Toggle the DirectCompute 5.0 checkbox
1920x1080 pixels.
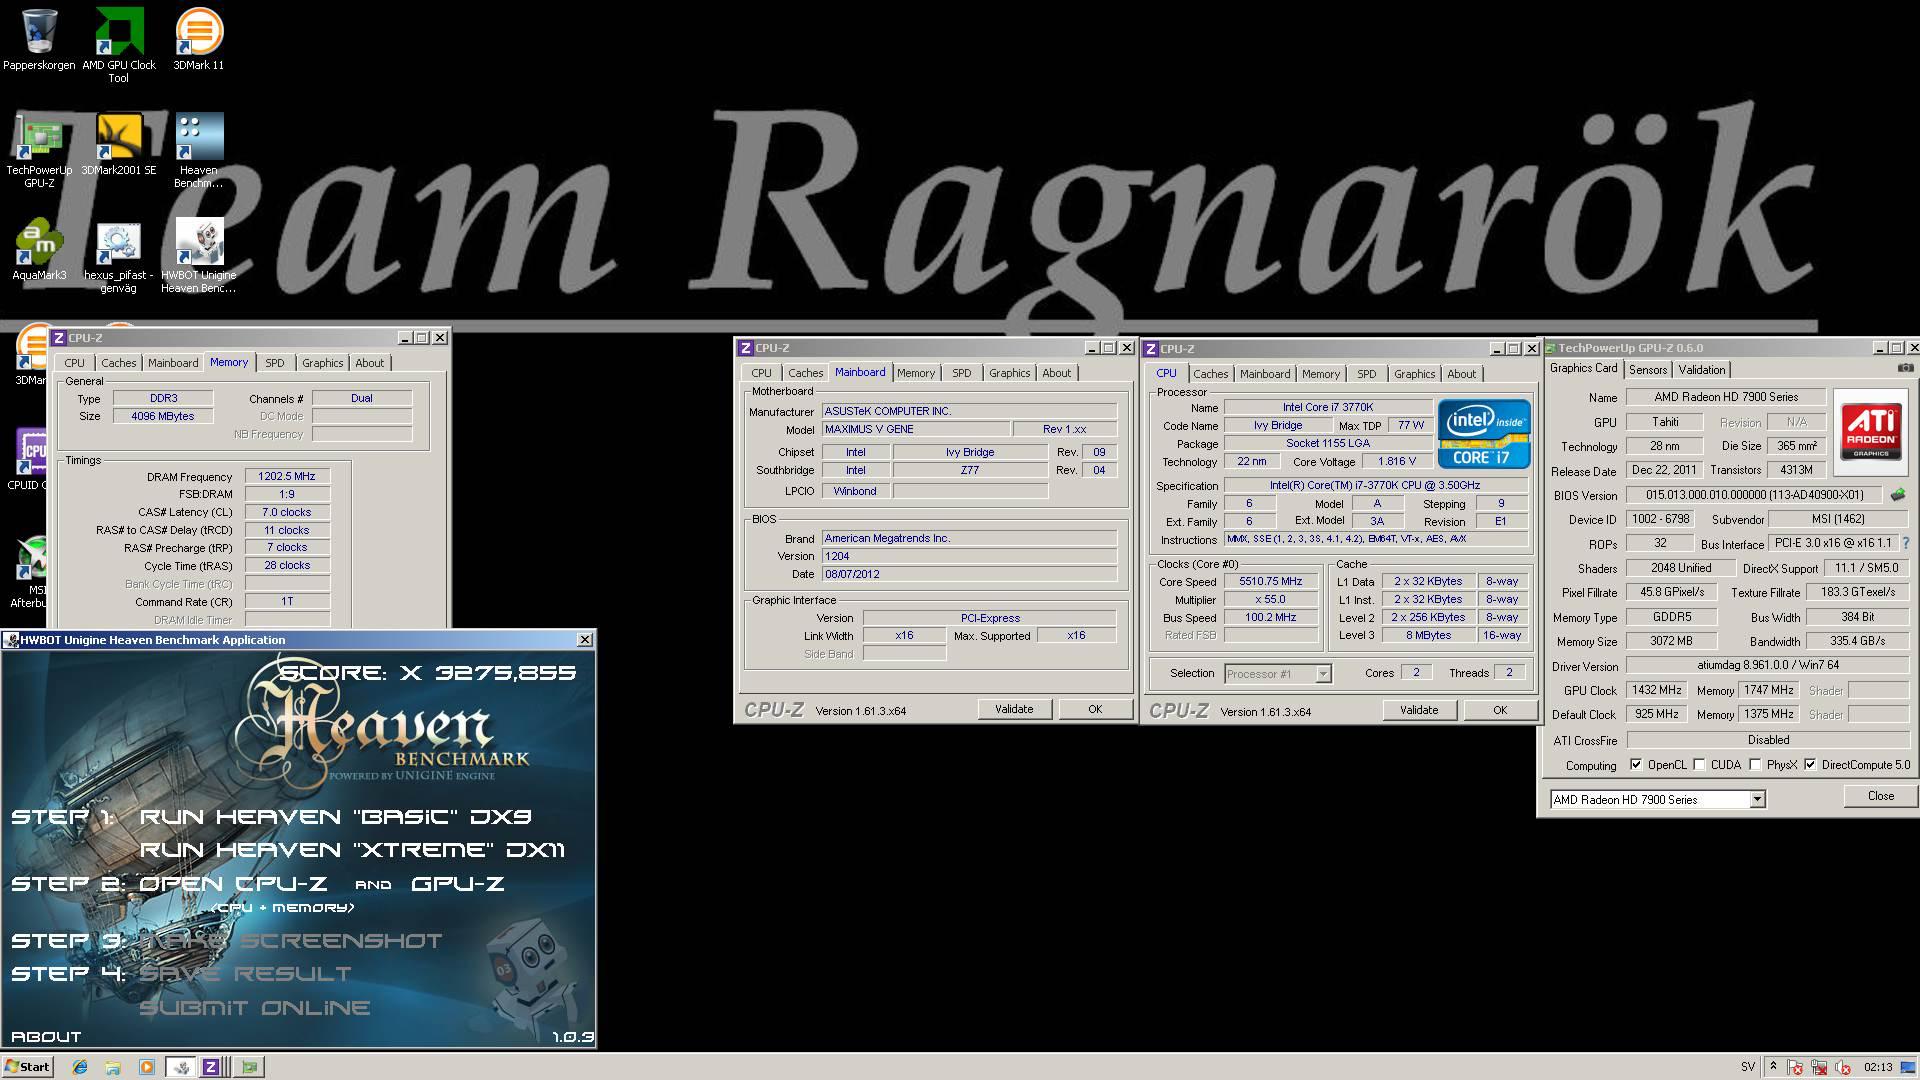tap(1810, 765)
